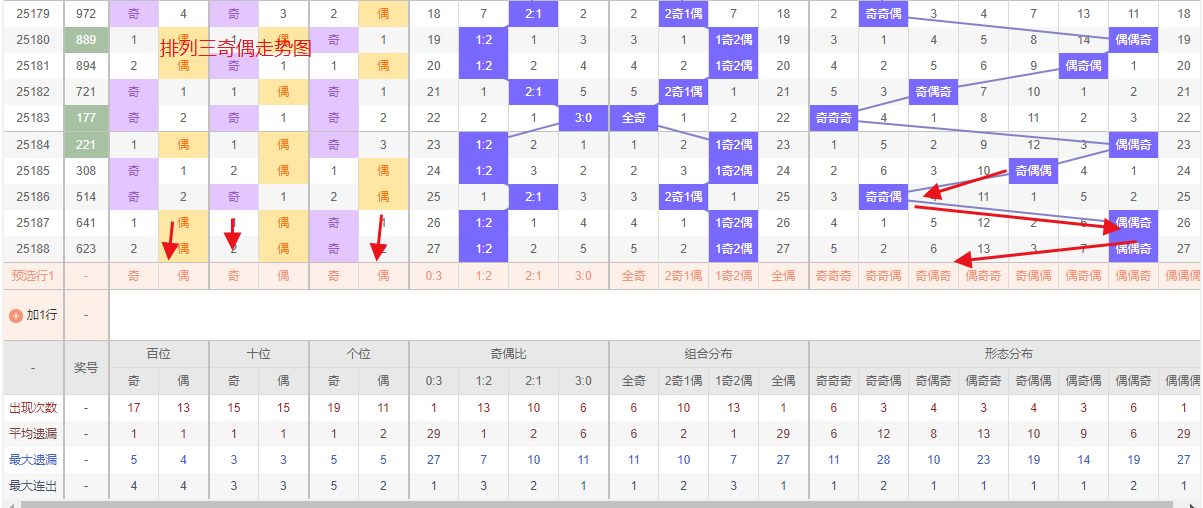
Task: Click issue number 25188
Action: point(33,249)
